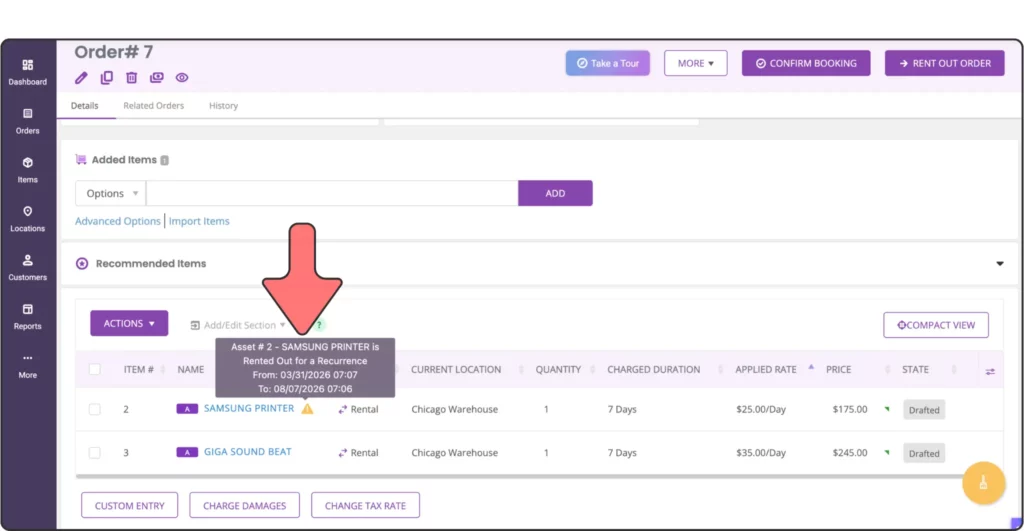Screen dimensions: 1024x531
Task: Click the Recommended Items star icon
Action: 82,263
